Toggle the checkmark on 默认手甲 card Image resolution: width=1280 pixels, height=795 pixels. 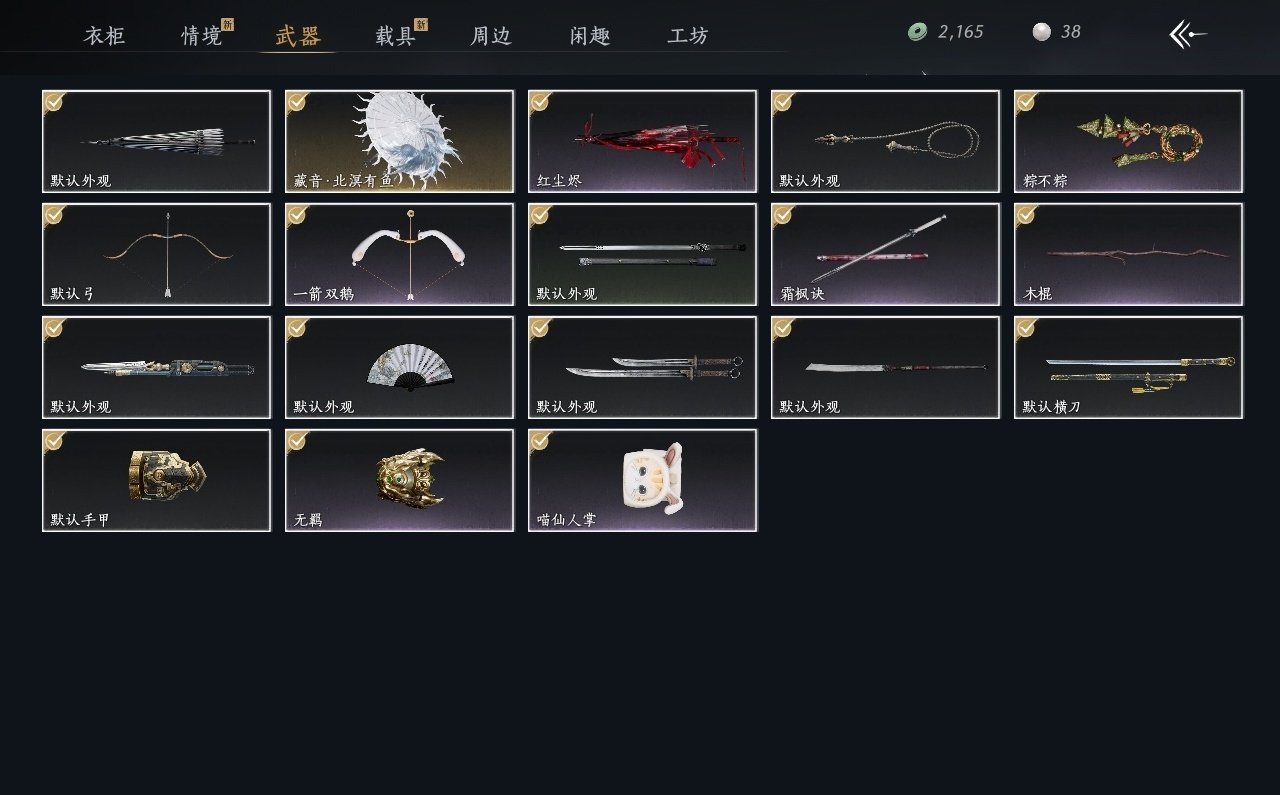[x=54, y=441]
